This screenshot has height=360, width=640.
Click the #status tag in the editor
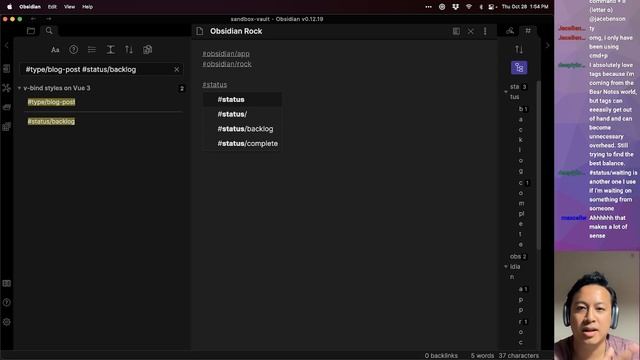(215, 84)
